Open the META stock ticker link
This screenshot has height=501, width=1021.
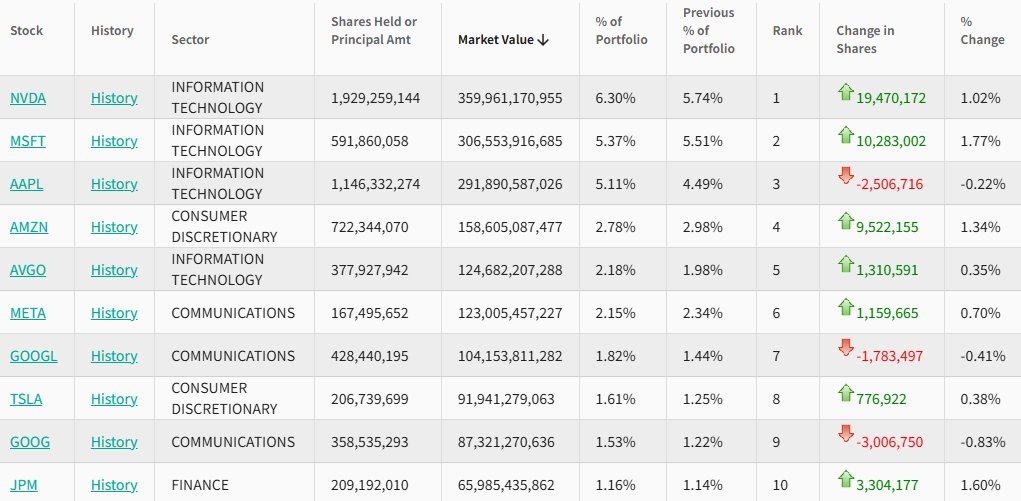[x=28, y=313]
